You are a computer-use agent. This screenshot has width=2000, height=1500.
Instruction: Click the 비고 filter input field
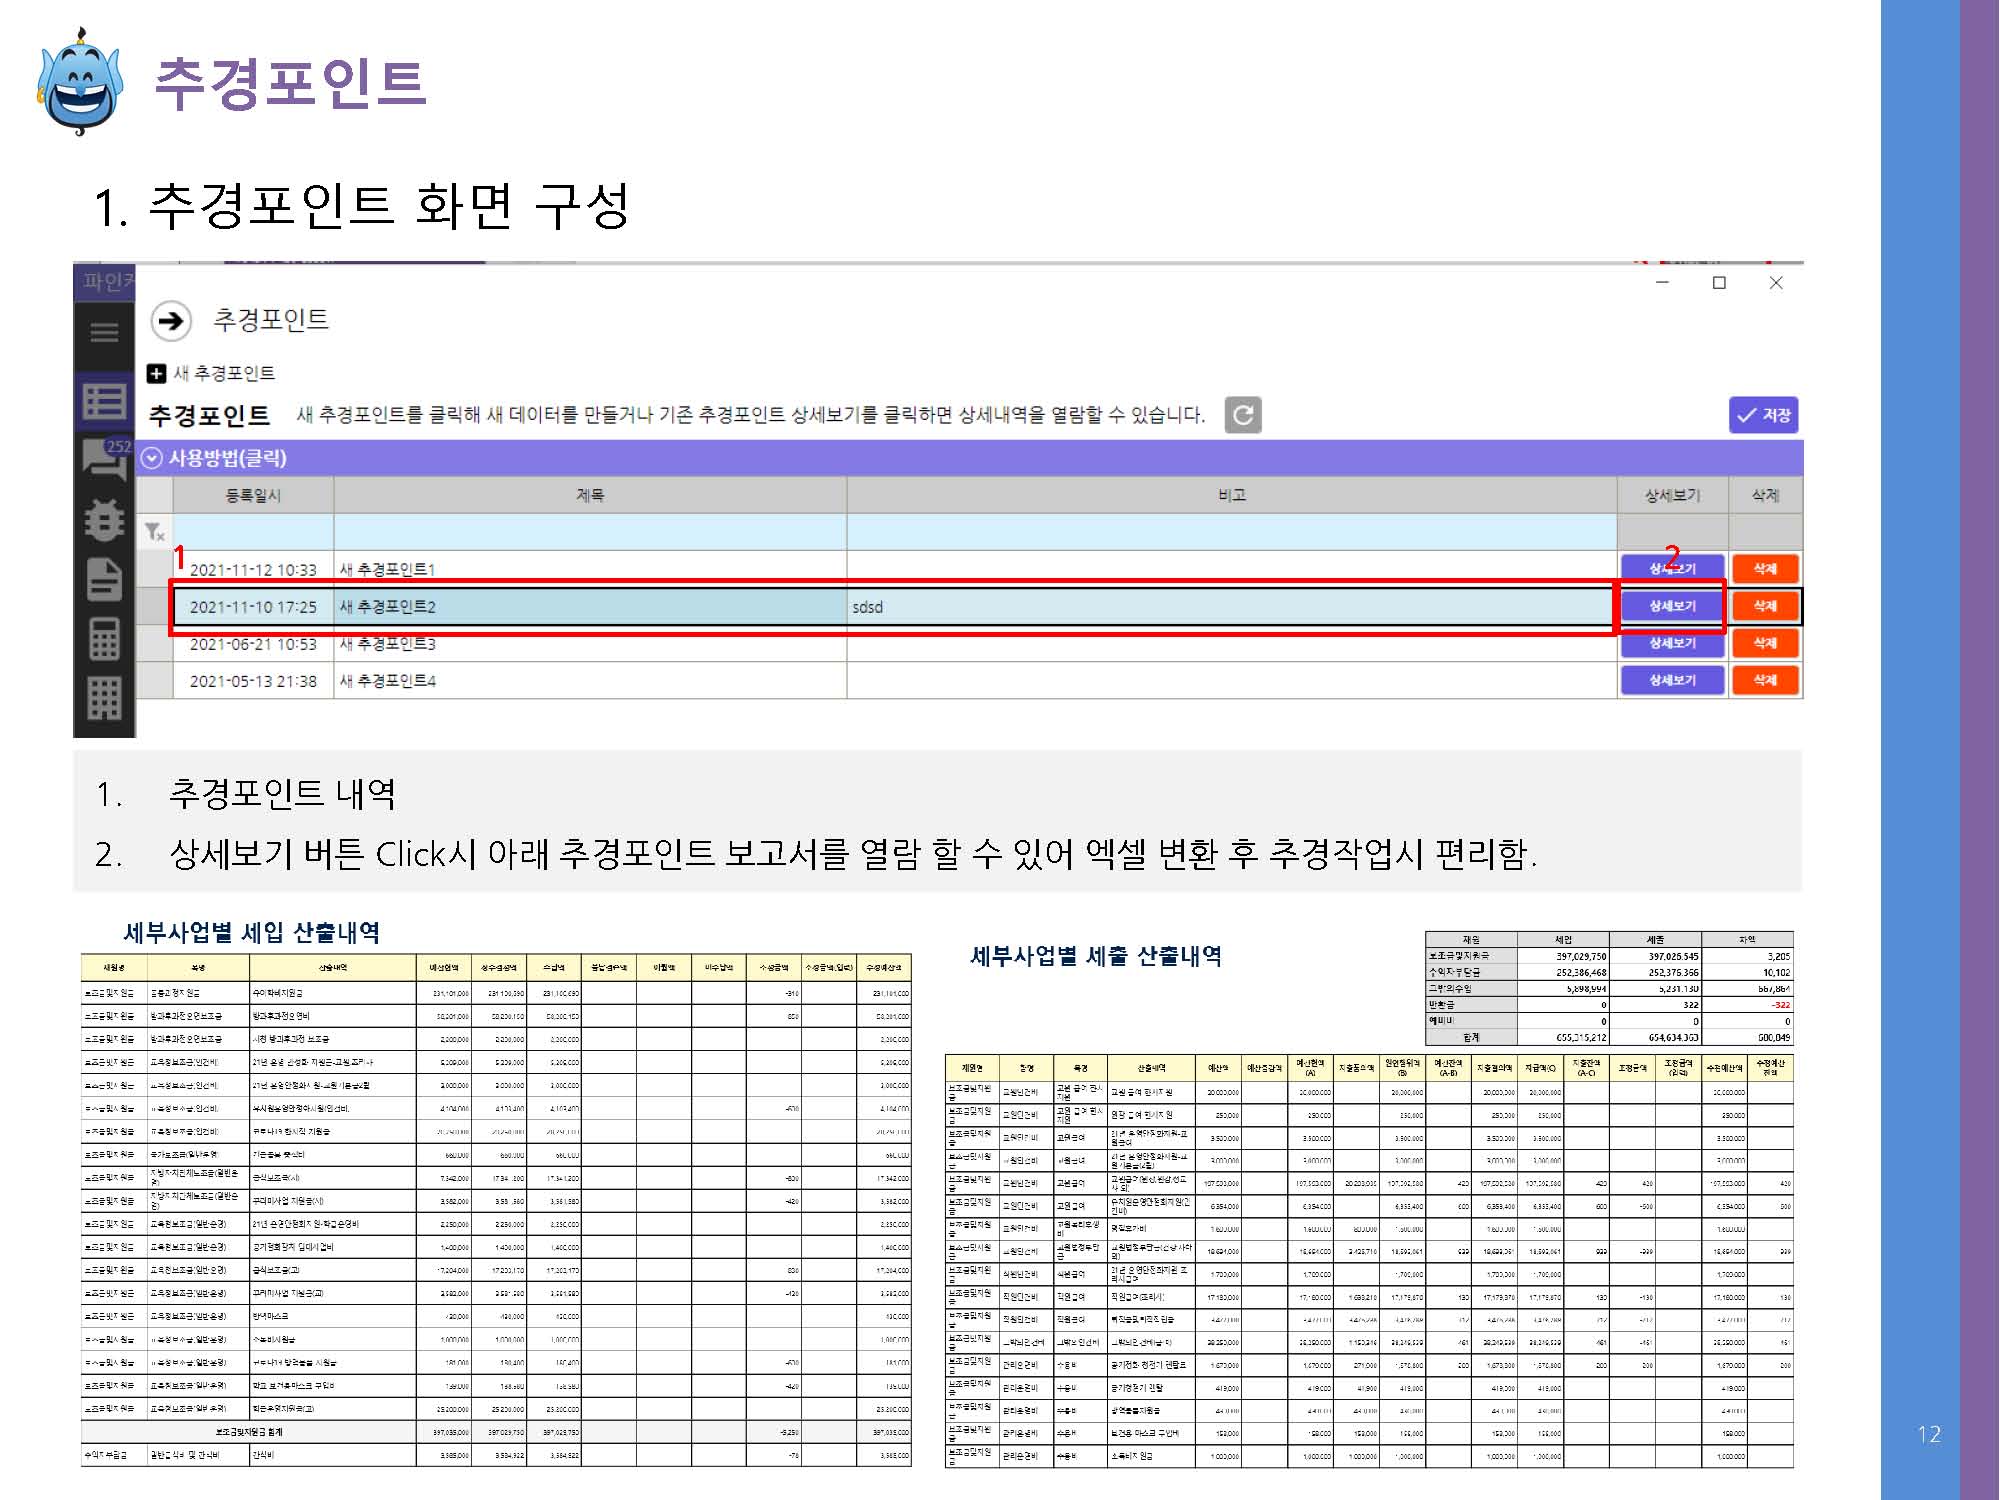tap(1231, 532)
